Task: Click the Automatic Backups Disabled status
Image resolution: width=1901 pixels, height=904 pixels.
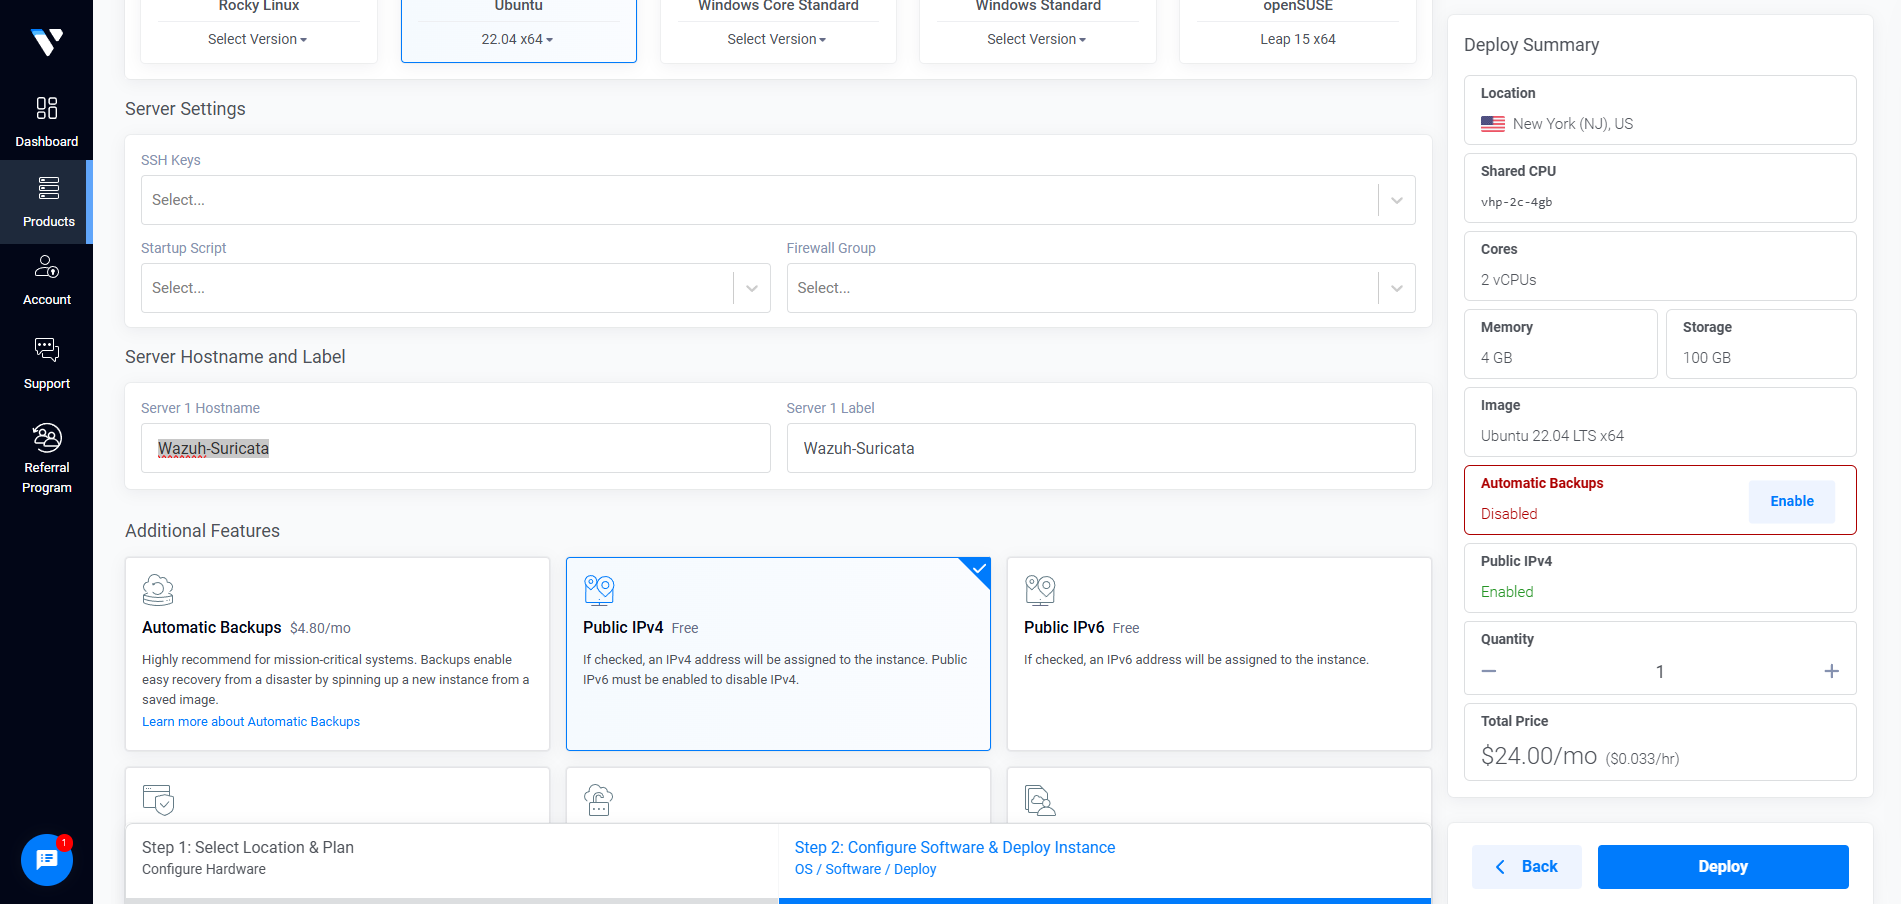Action: coord(1509,514)
